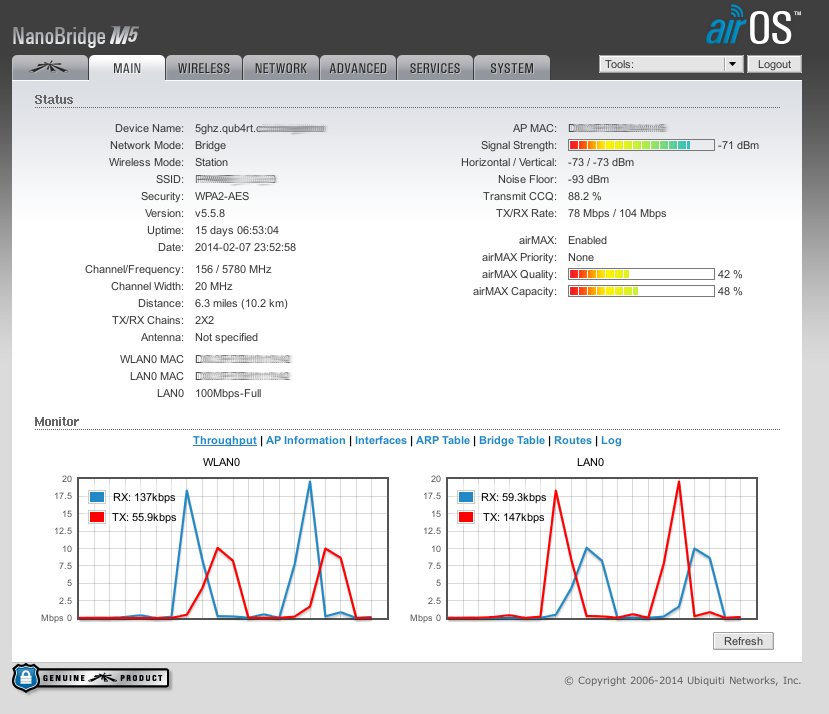Click the -71 dBm signal reading
The height and width of the screenshot is (714, 829).
pos(738,145)
